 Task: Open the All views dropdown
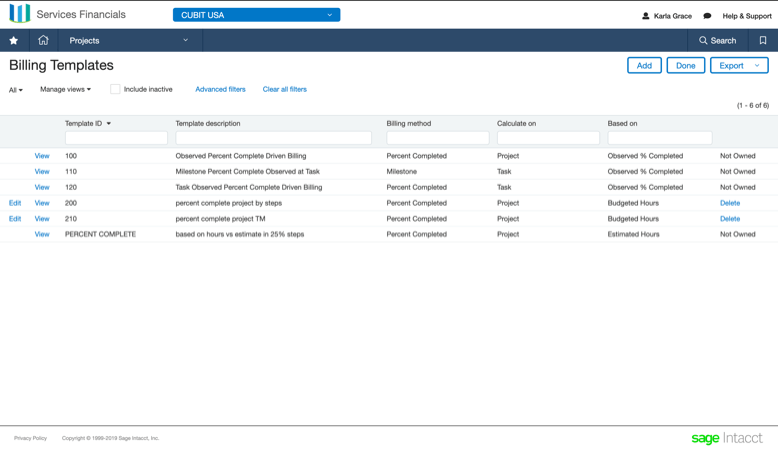(x=15, y=90)
